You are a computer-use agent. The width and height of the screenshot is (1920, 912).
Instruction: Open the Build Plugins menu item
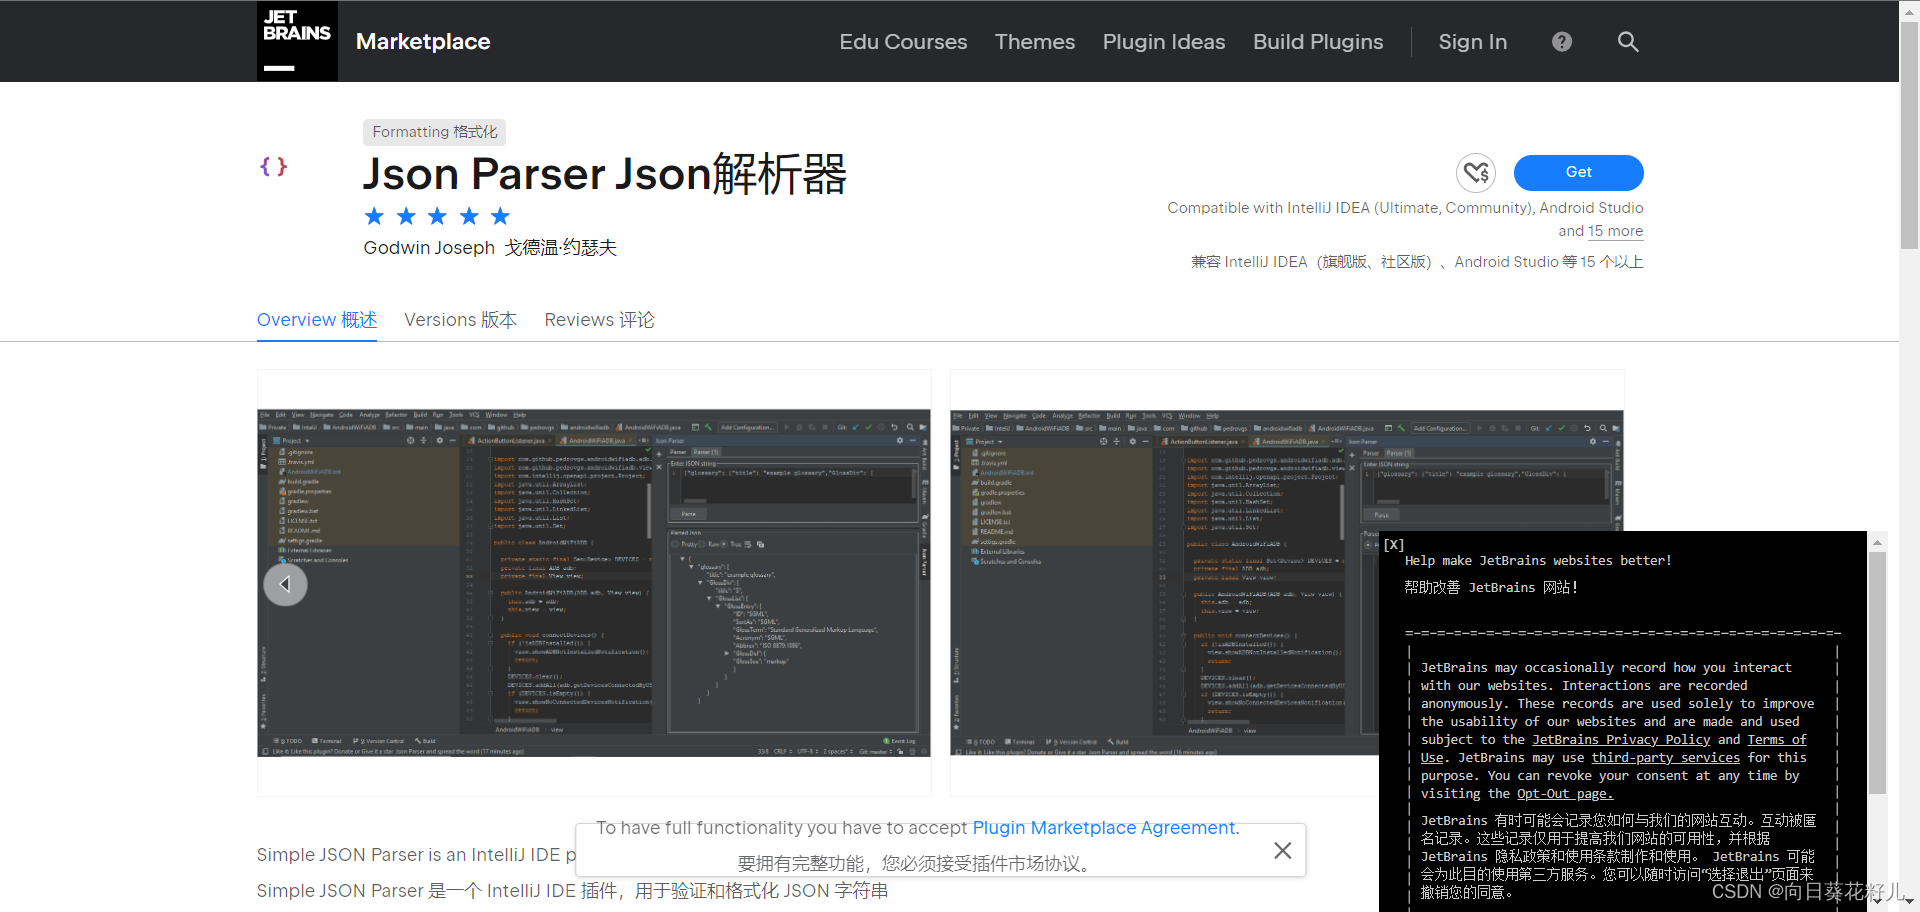tap(1318, 42)
